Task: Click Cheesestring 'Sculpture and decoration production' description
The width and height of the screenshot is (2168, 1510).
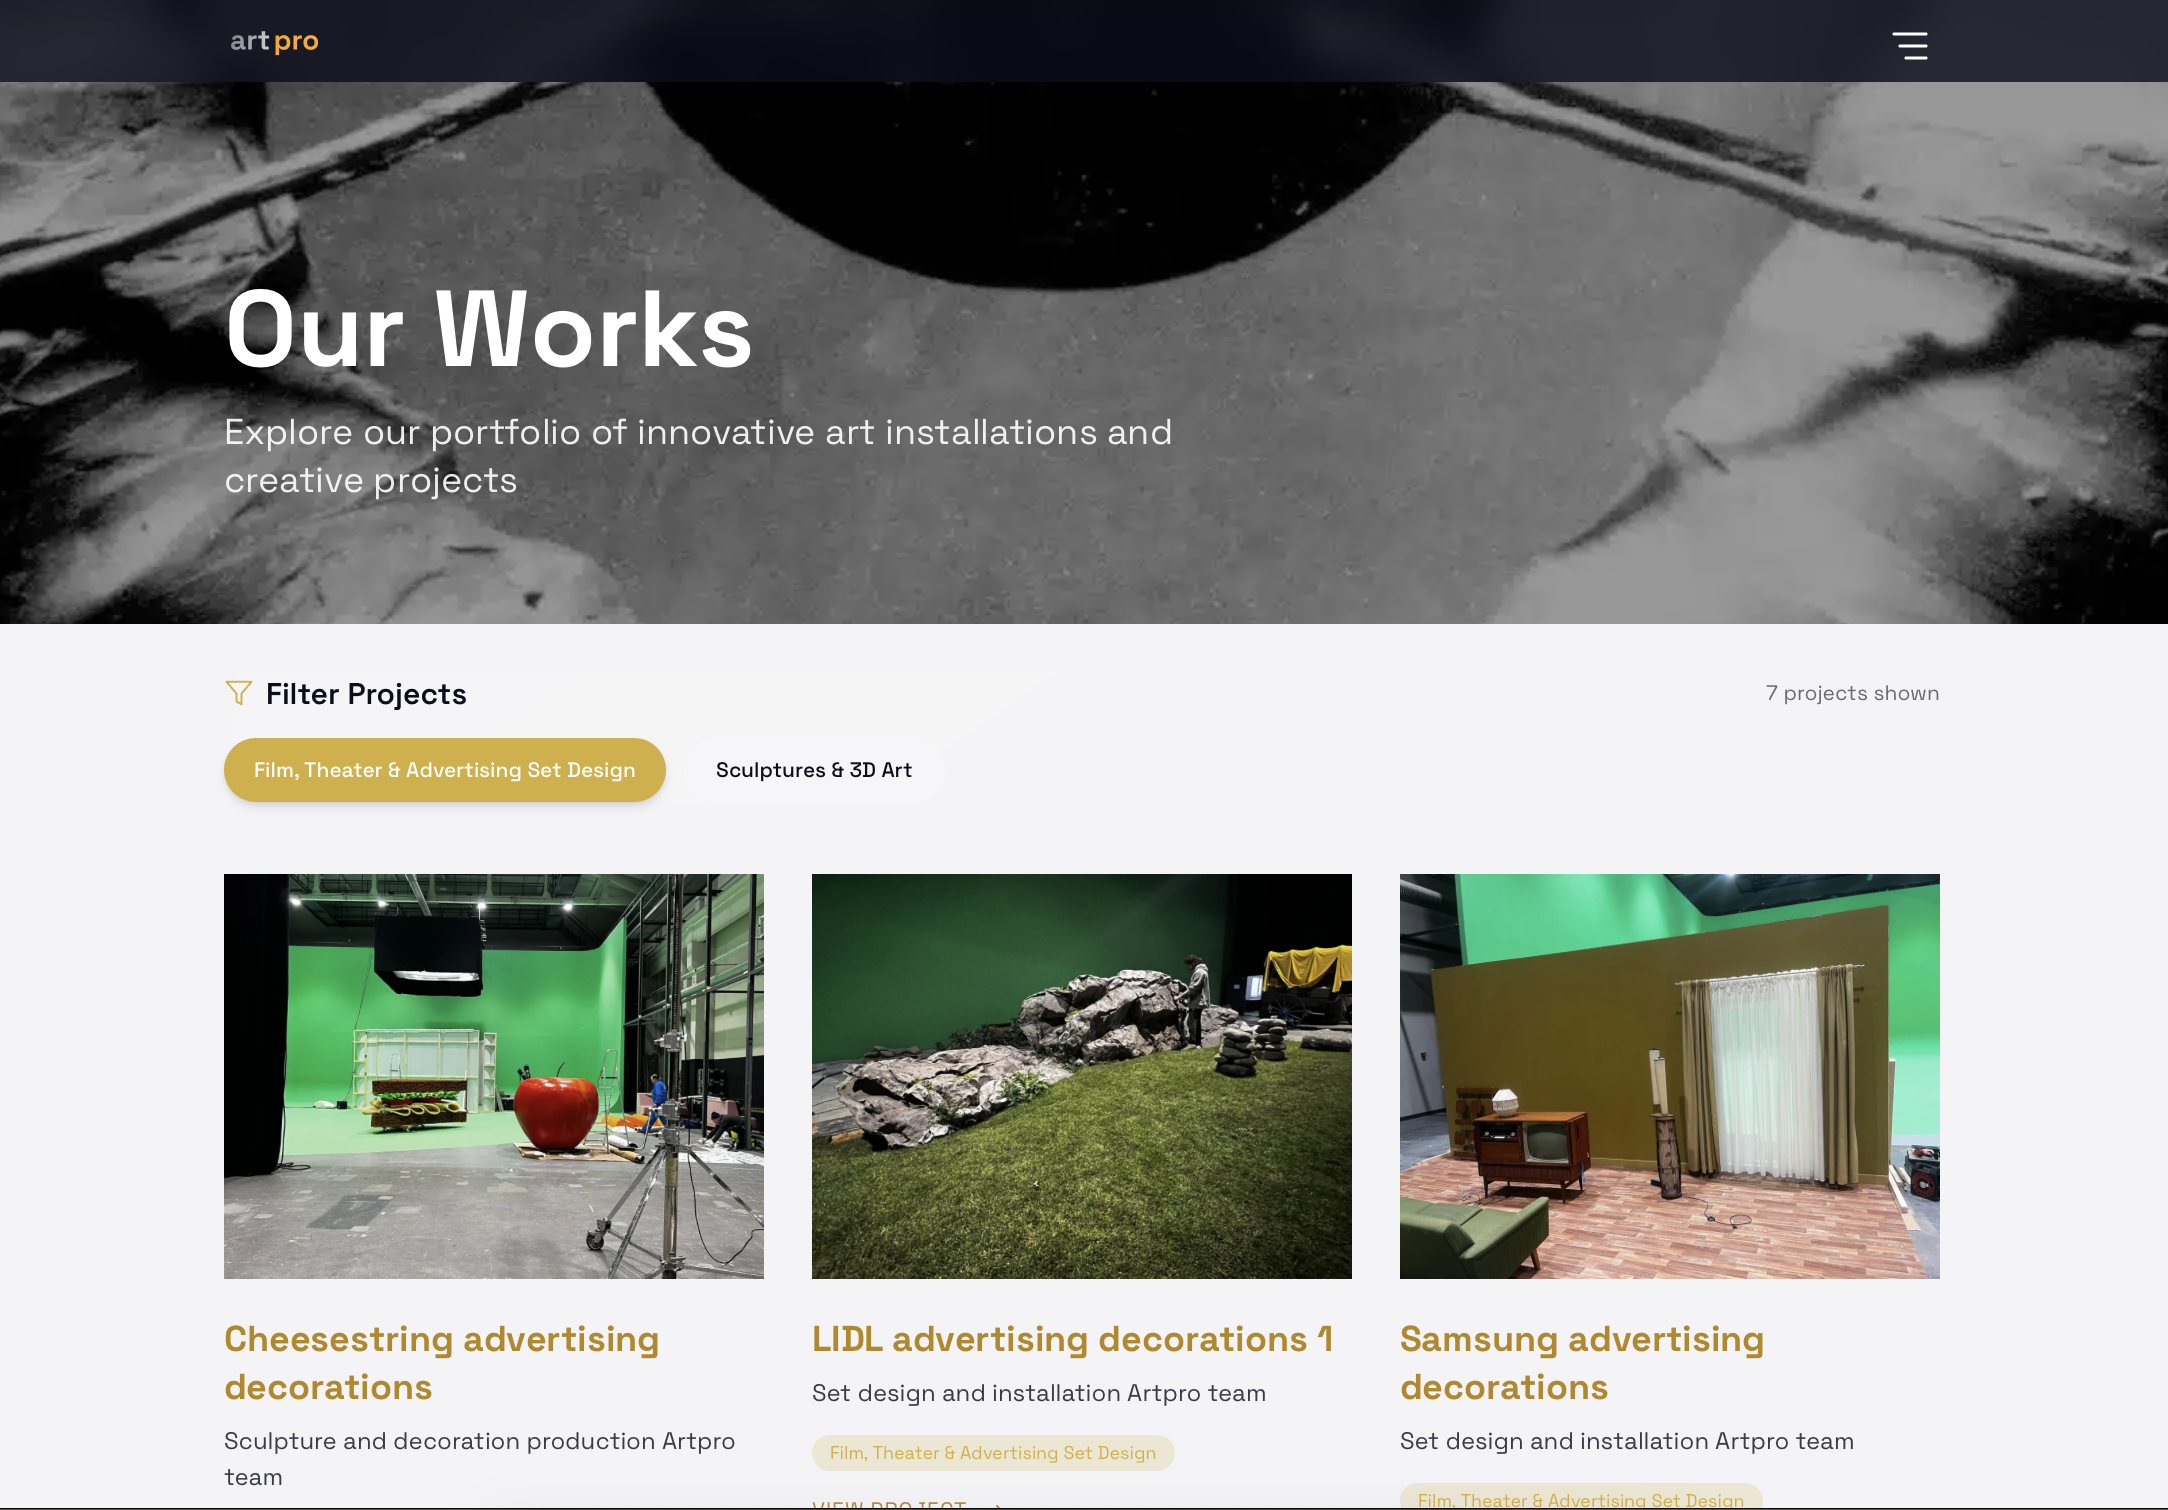Action: pyautogui.click(x=480, y=1459)
